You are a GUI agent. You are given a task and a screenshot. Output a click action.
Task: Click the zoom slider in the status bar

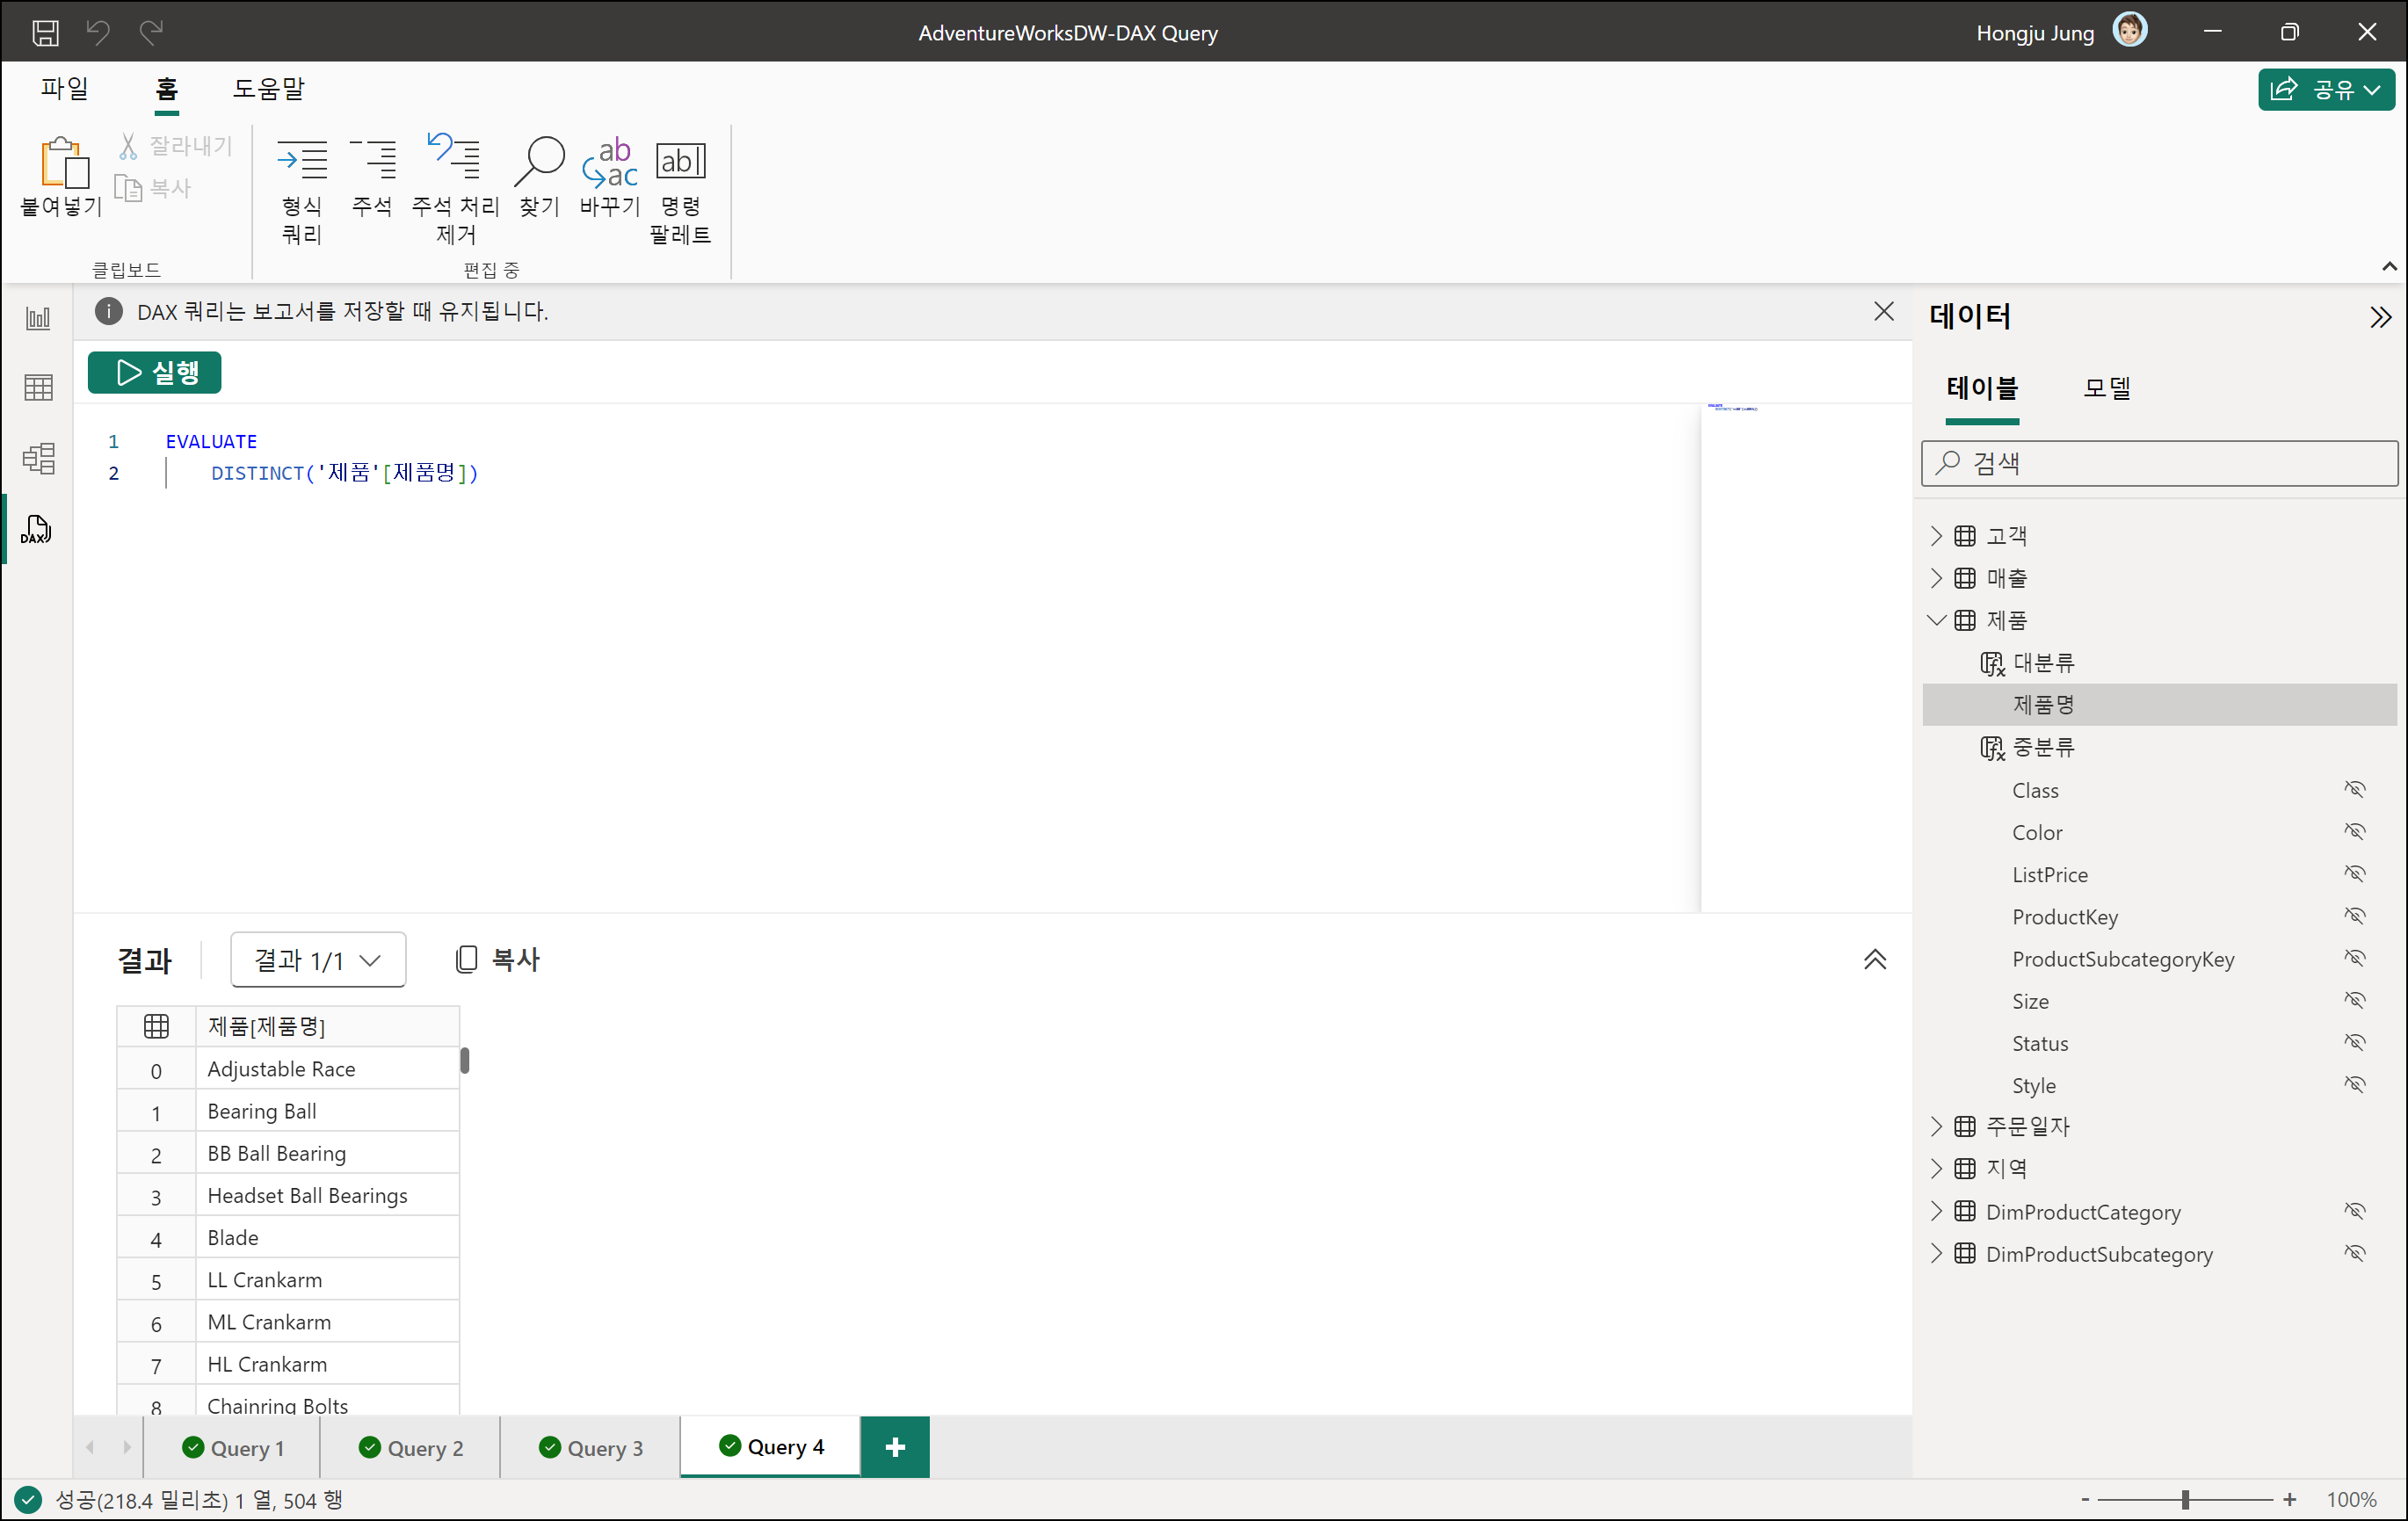pos(2186,1499)
